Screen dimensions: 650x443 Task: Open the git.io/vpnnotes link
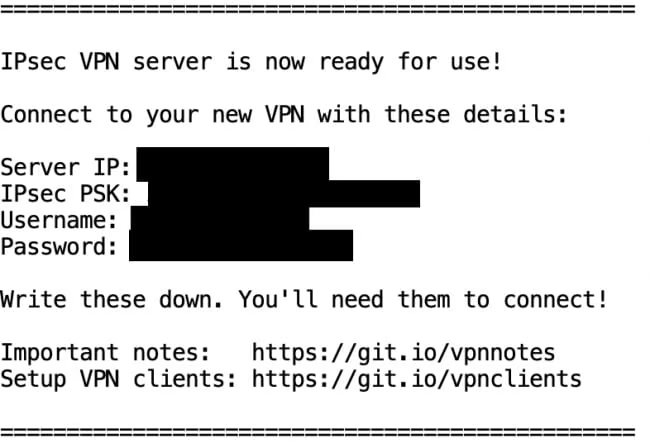403,353
